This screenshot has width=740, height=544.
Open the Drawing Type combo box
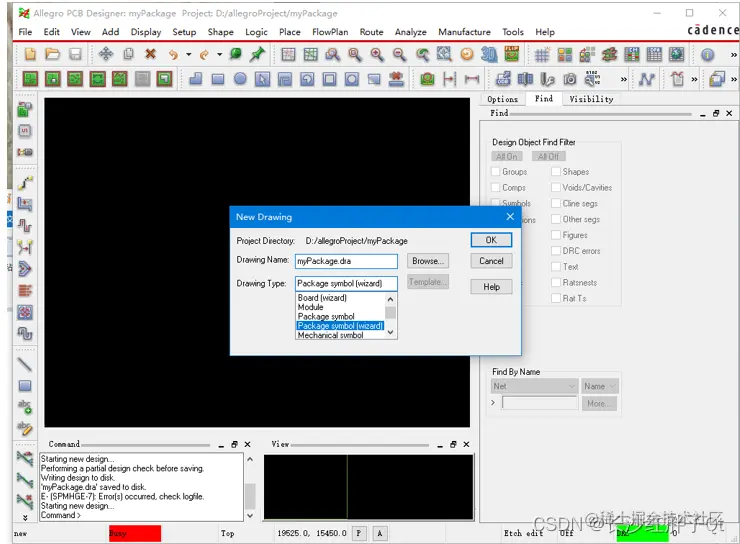346,283
